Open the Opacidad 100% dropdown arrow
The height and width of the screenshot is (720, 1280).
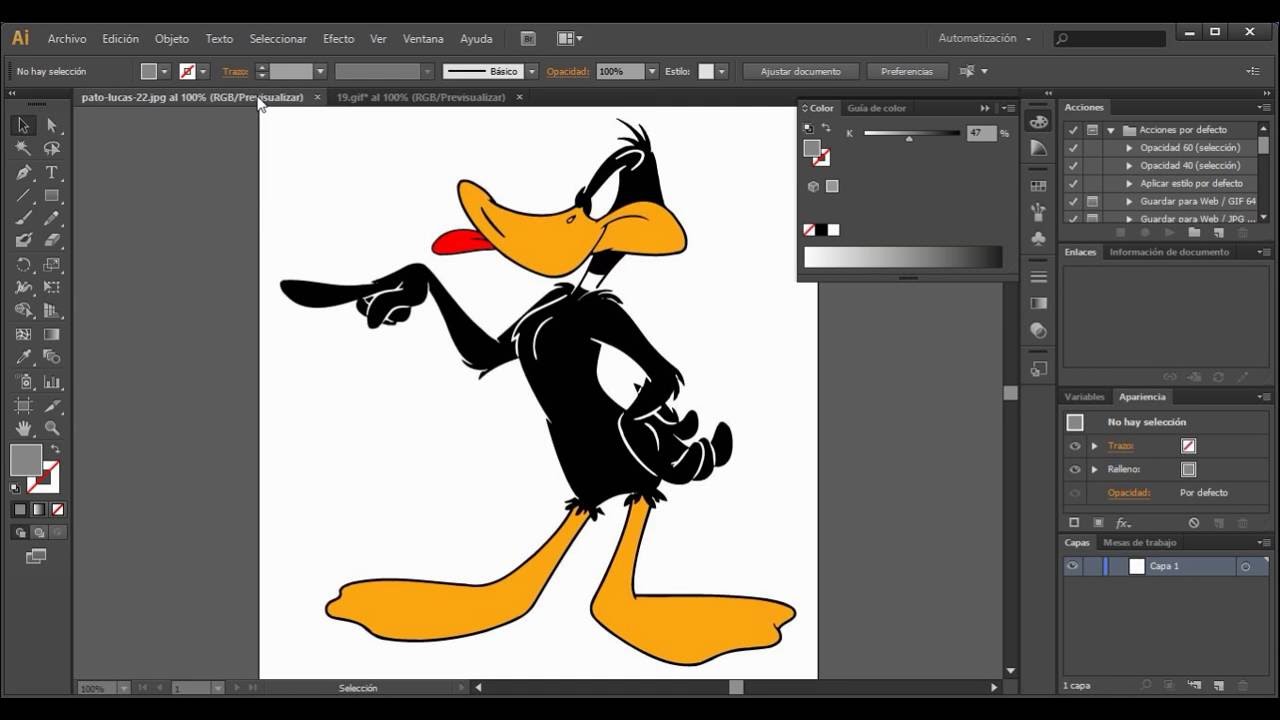point(652,72)
